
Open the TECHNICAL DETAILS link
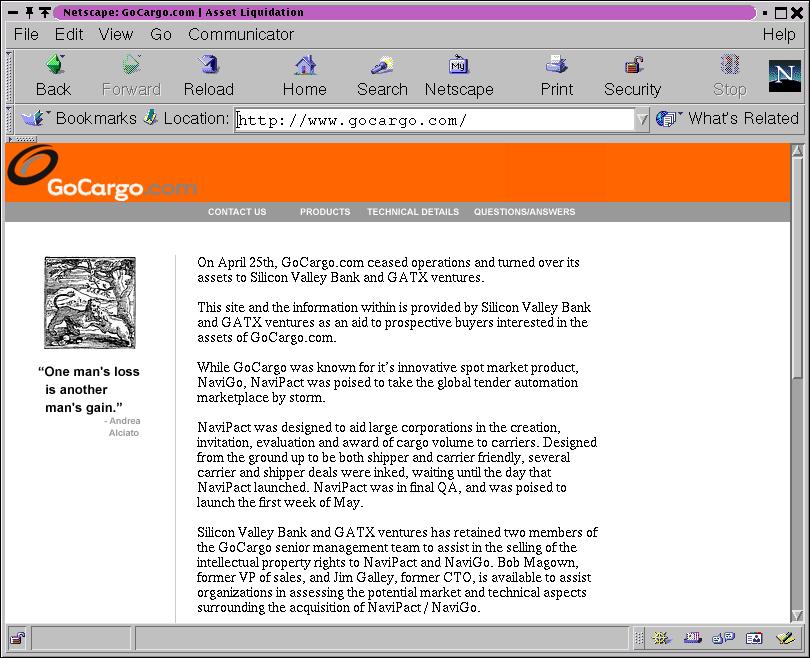(x=412, y=212)
